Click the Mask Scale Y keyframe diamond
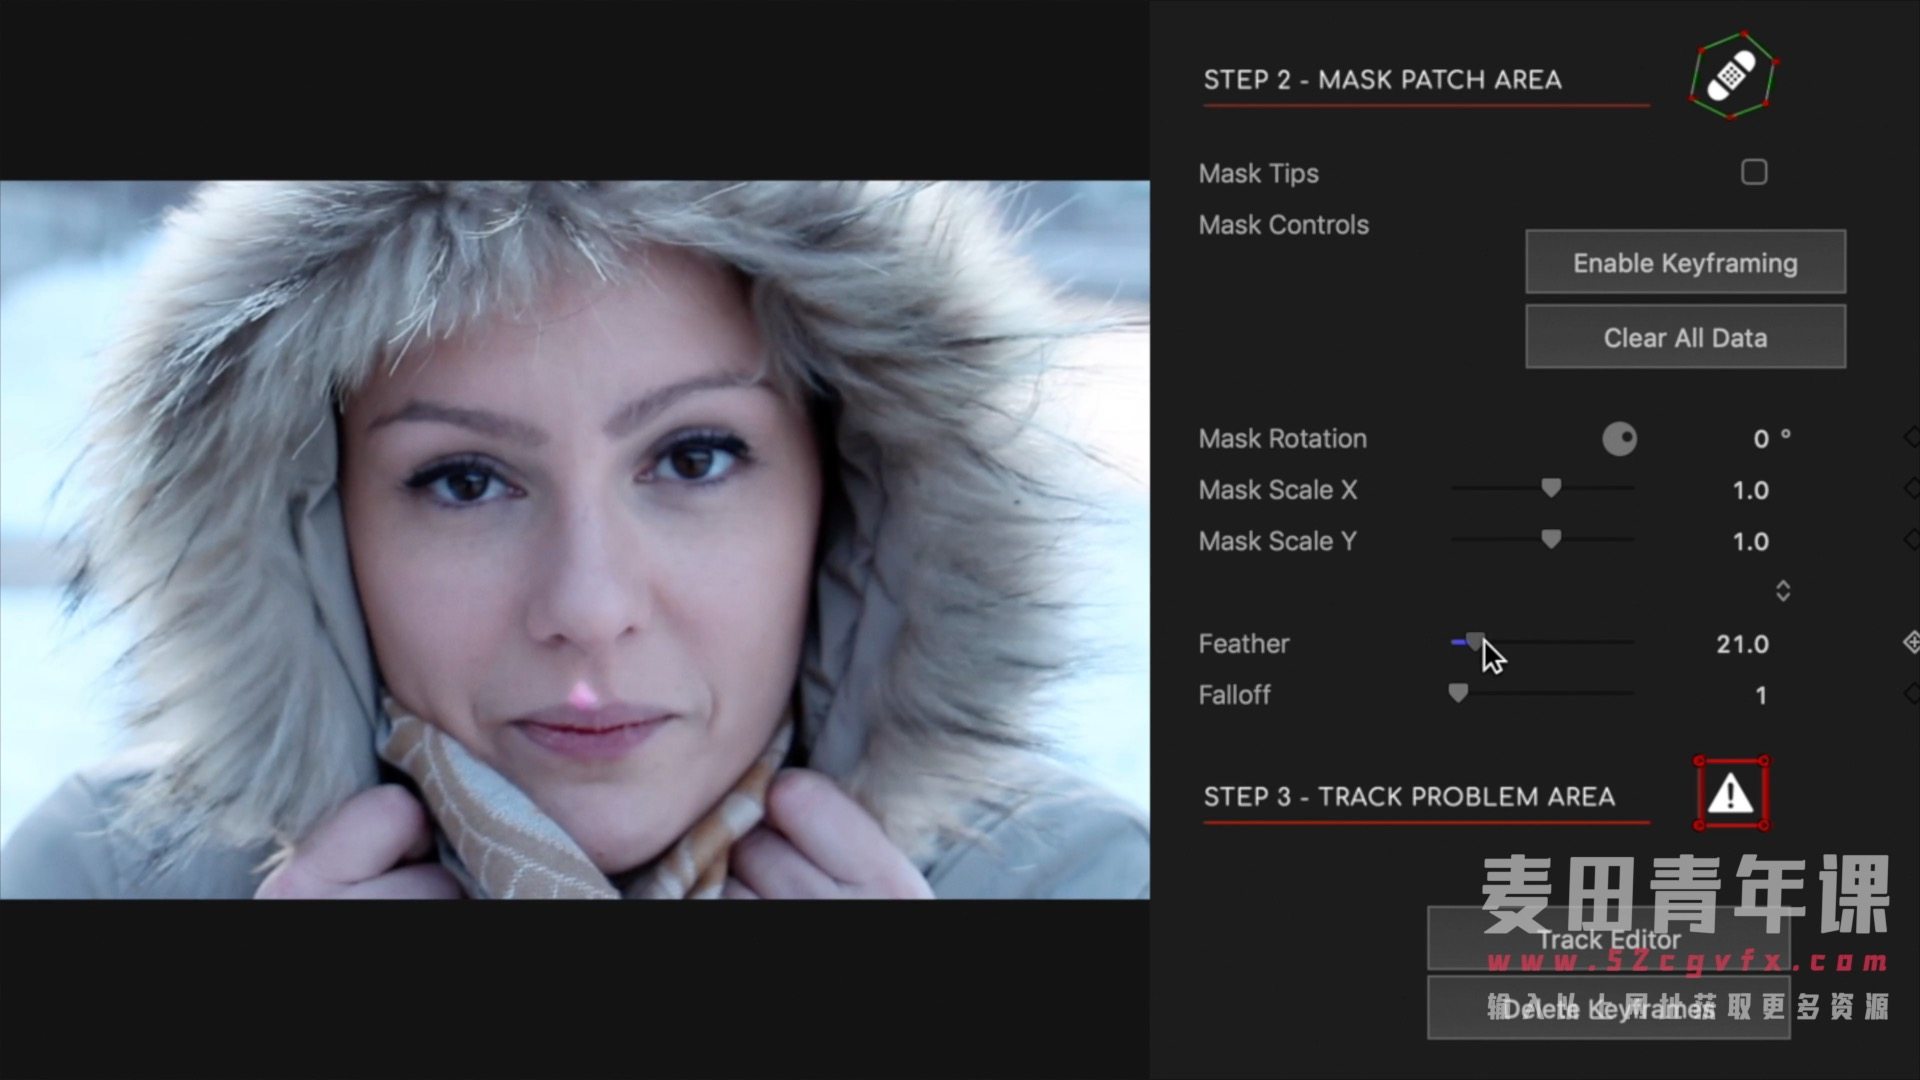 click(1911, 540)
